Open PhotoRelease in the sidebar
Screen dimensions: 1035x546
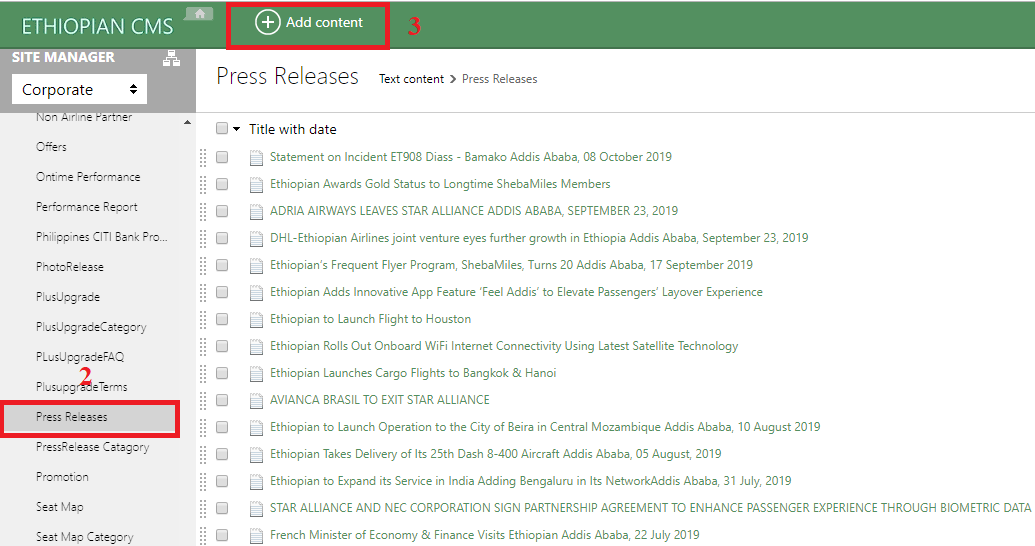[69, 267]
